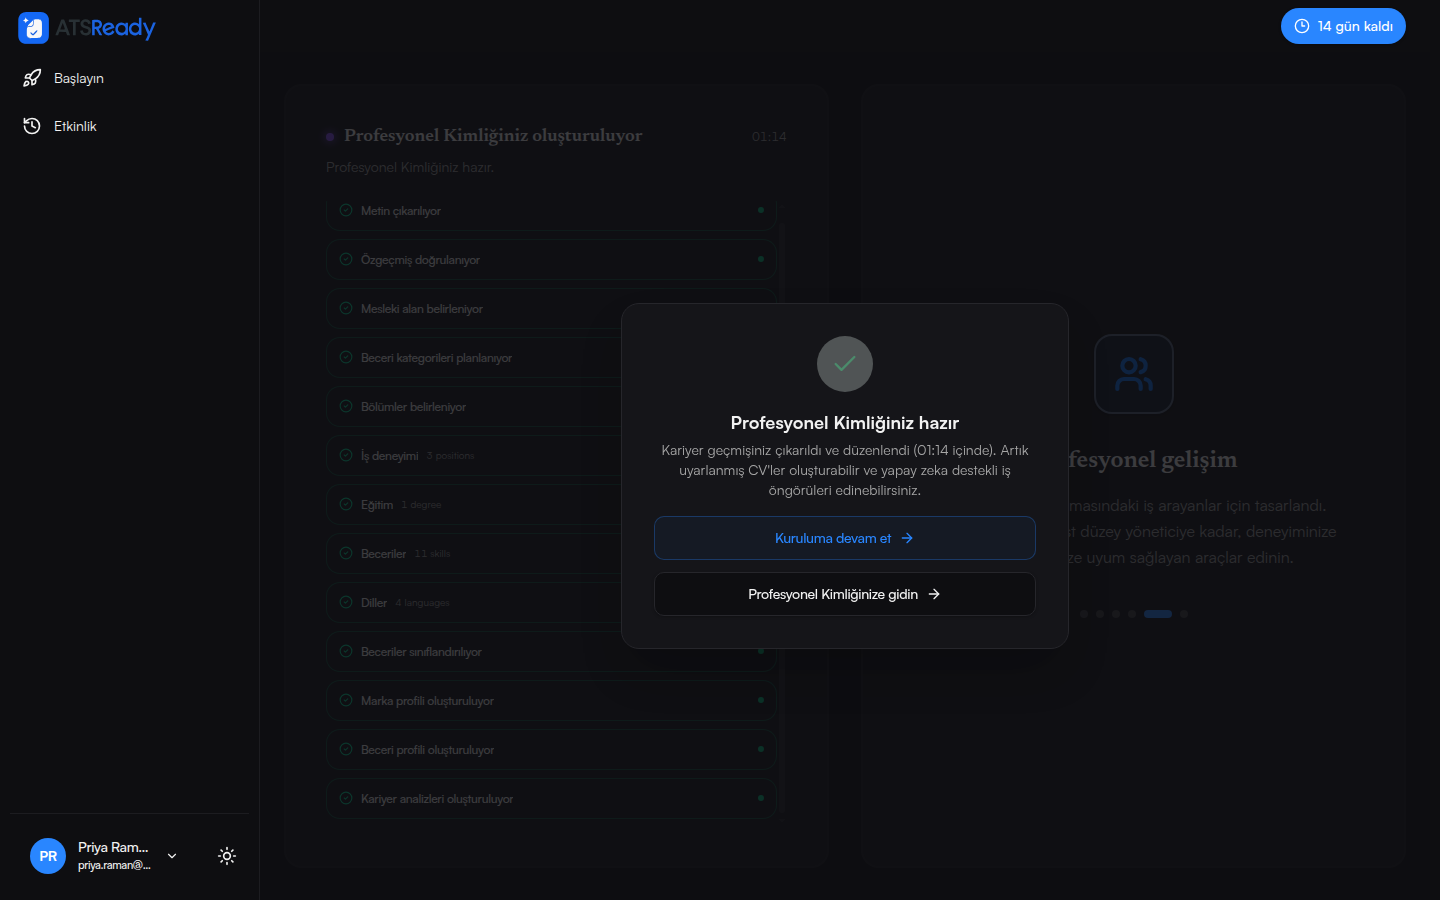Click the 01:14 elapsed timer text
Image resolution: width=1440 pixels, height=900 pixels.
pyautogui.click(x=769, y=136)
